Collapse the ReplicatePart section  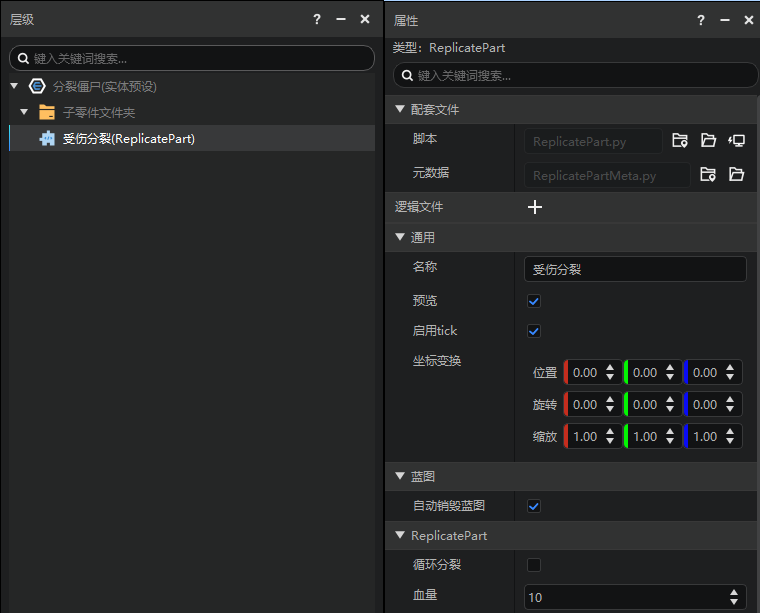400,535
